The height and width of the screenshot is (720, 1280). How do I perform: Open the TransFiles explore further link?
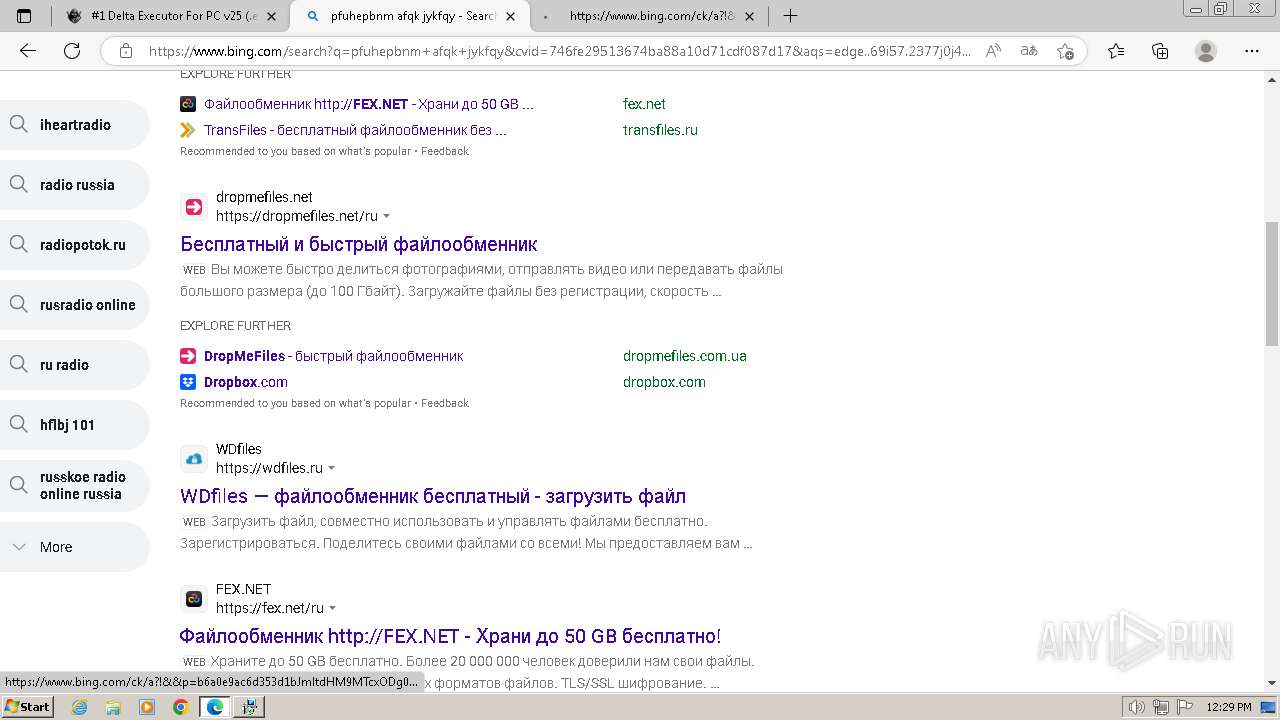pyautogui.click(x=355, y=130)
